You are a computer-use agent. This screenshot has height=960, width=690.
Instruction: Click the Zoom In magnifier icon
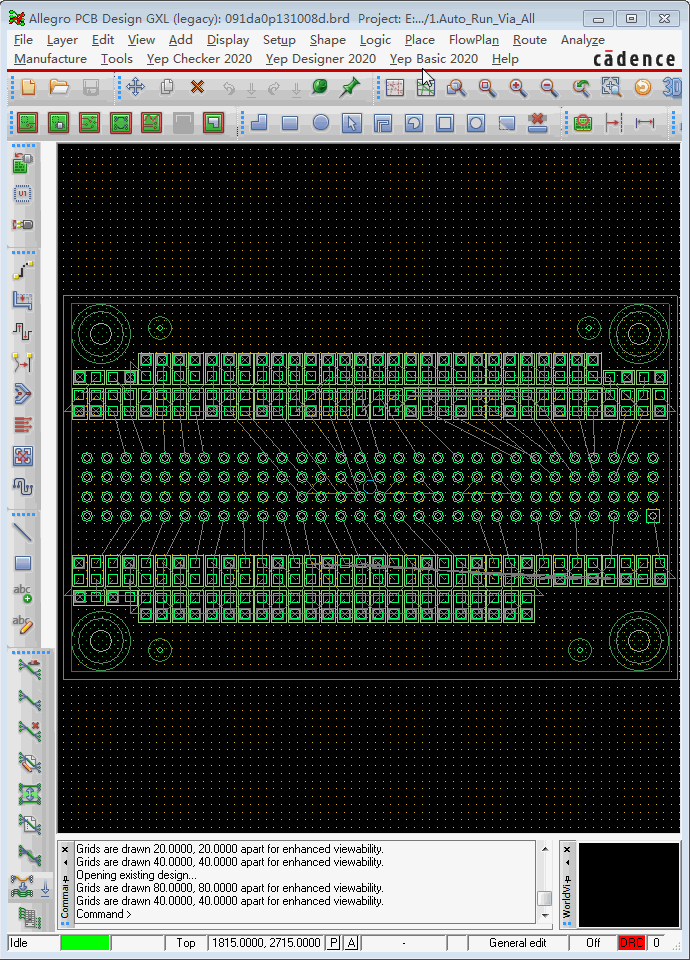[518, 88]
